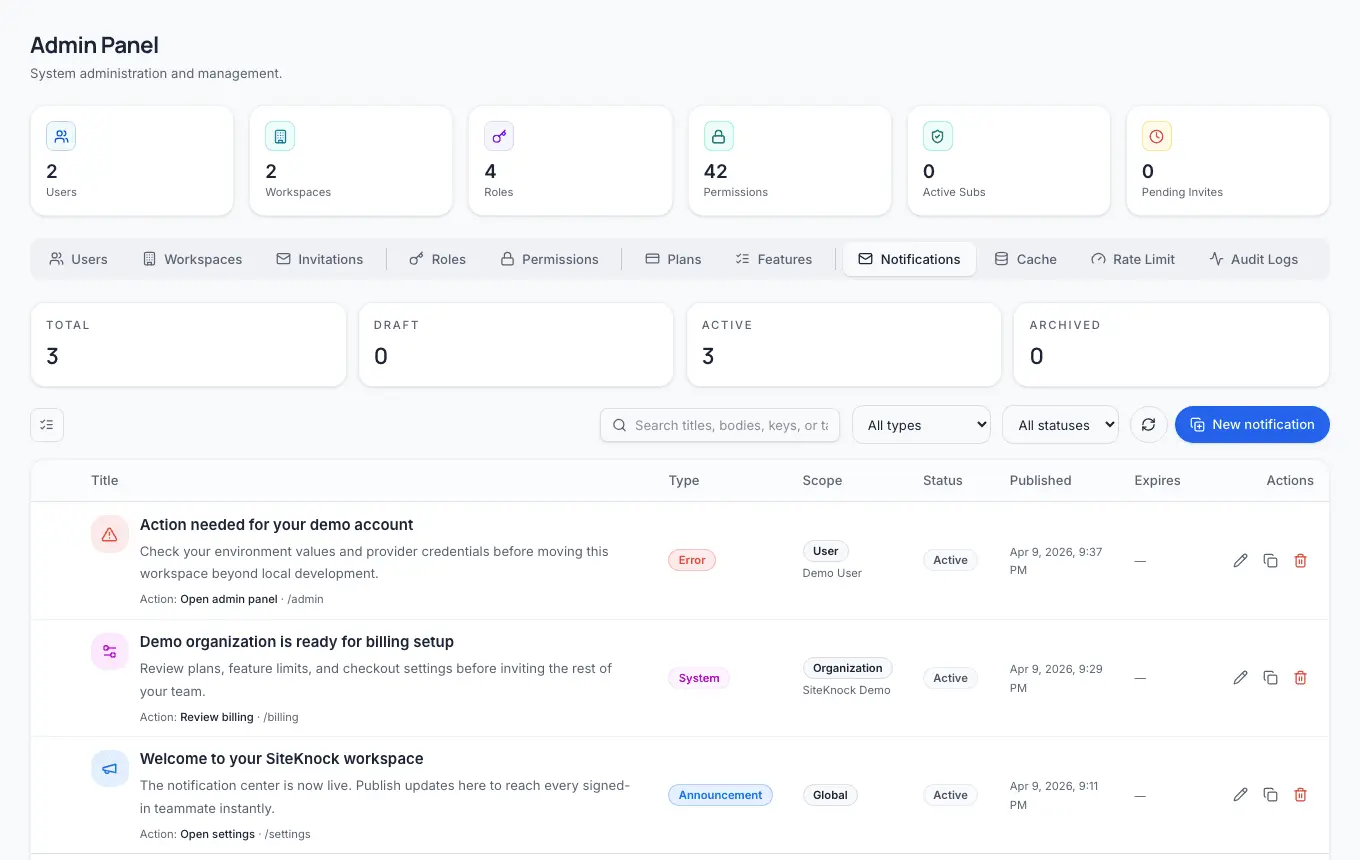Open the All types filter dropdown
Viewport: 1360px width, 860px height.
click(x=921, y=425)
